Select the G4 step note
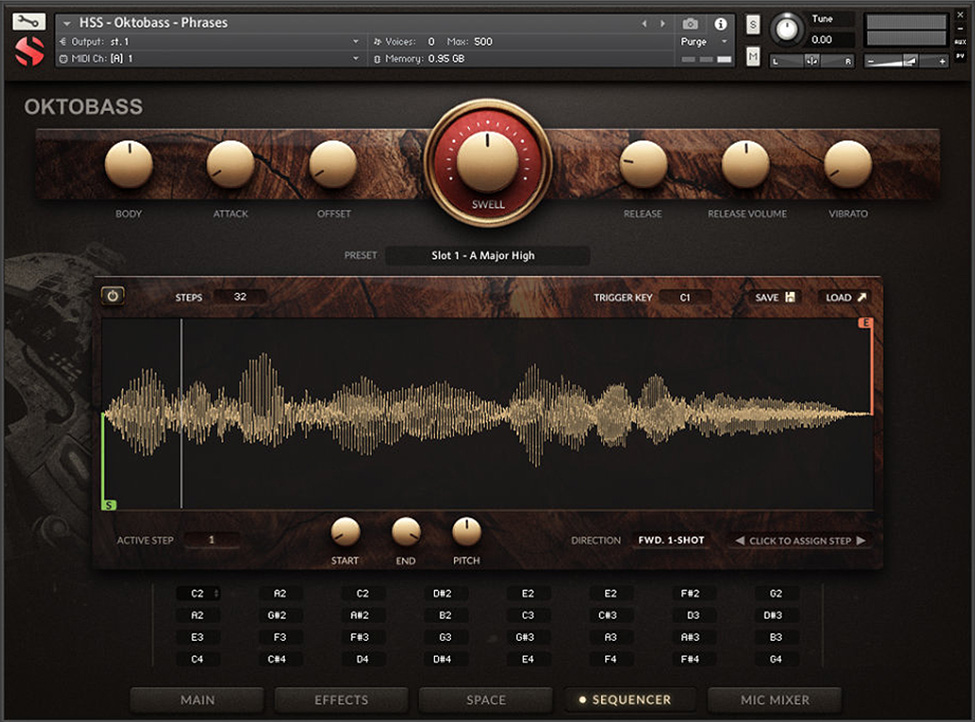Screen dimensions: 975x722 click(x=775, y=659)
